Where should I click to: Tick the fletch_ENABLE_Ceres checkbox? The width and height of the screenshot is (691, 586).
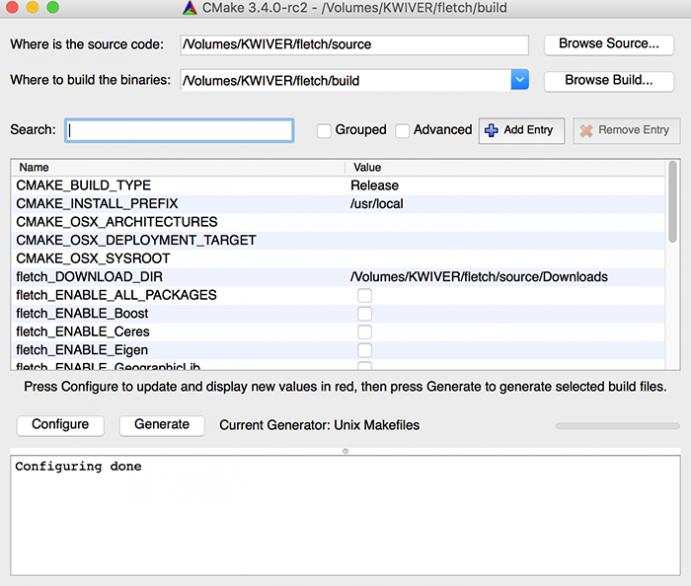[364, 332]
